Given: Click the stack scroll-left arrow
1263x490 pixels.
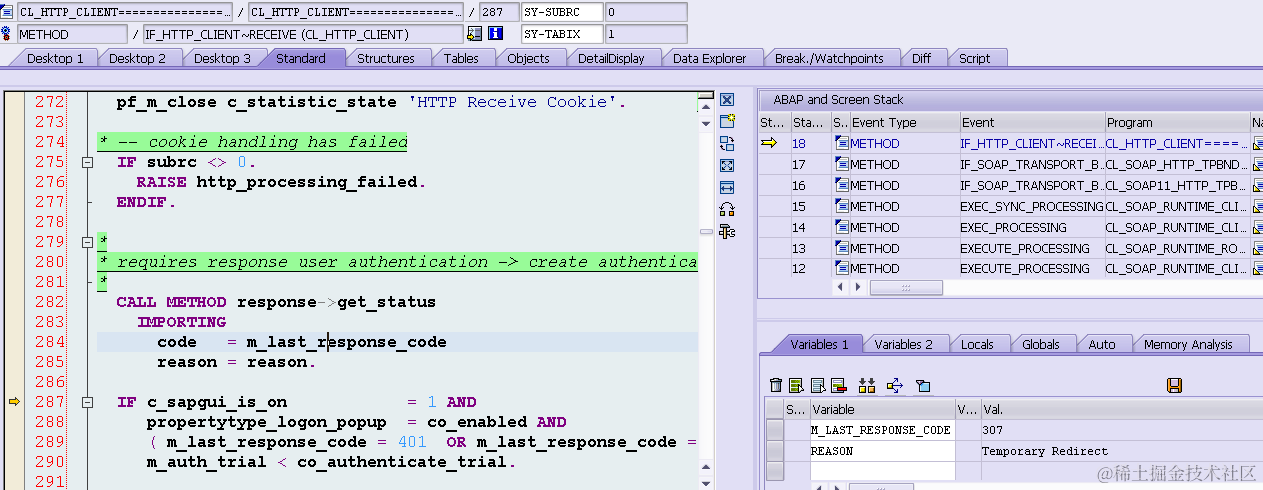Looking at the screenshot, I should [x=840, y=288].
